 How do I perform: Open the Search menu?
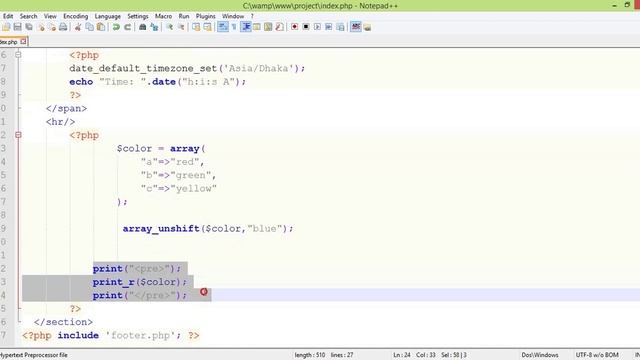[29, 16]
